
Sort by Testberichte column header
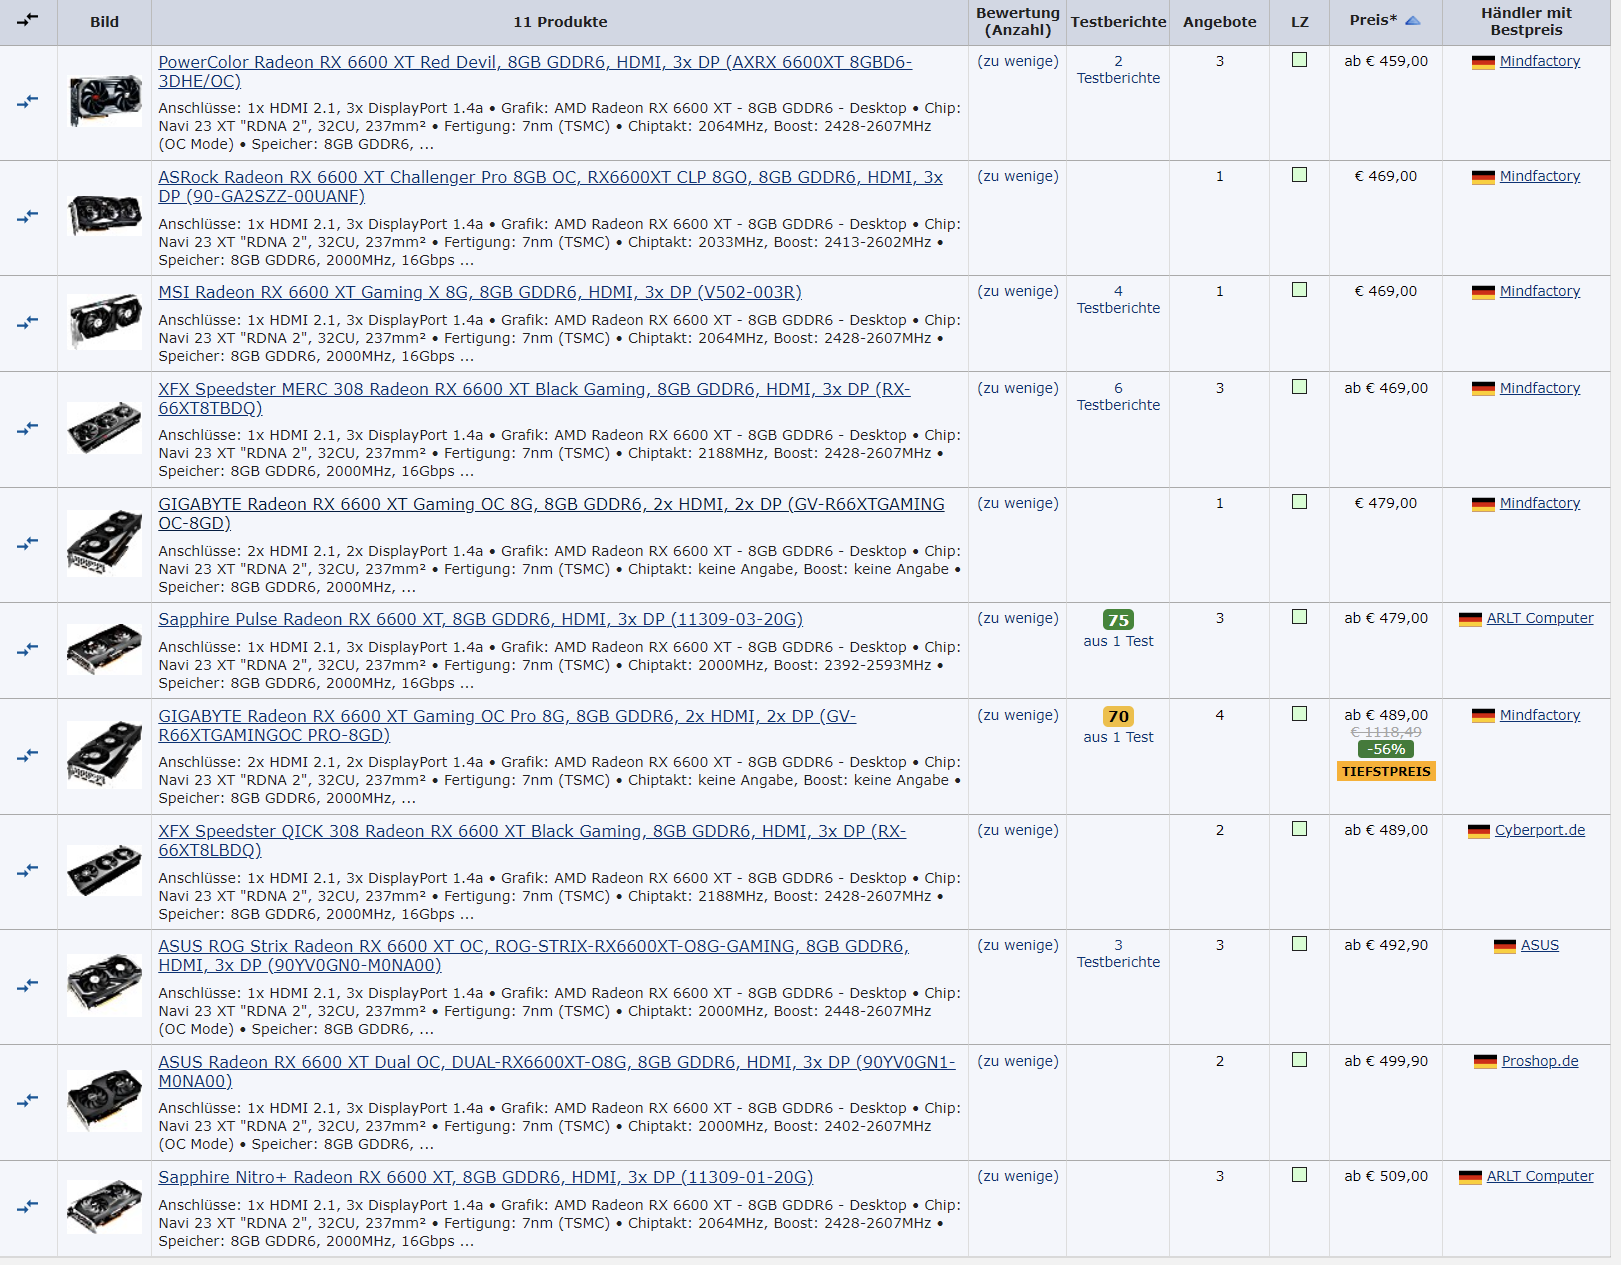(1118, 21)
